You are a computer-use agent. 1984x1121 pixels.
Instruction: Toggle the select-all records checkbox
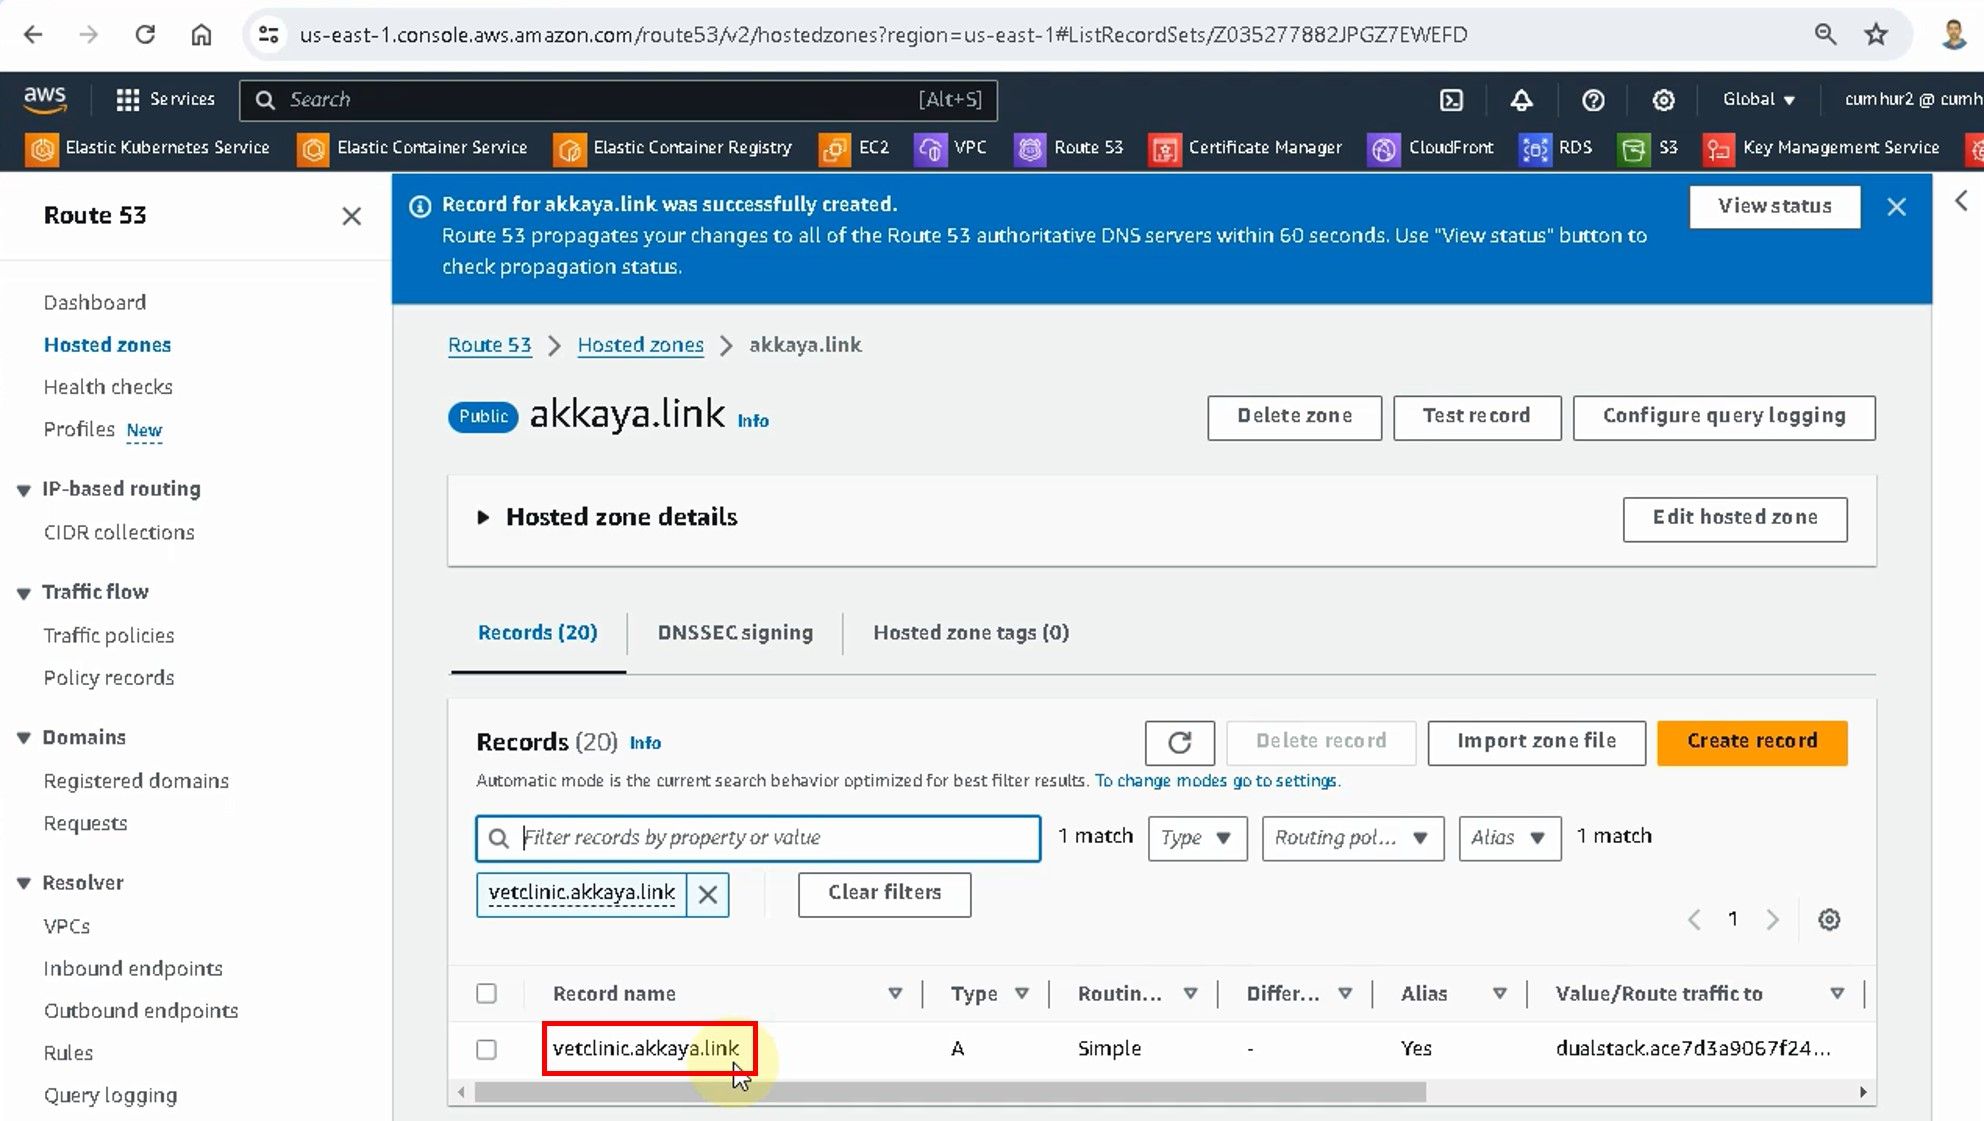486,993
